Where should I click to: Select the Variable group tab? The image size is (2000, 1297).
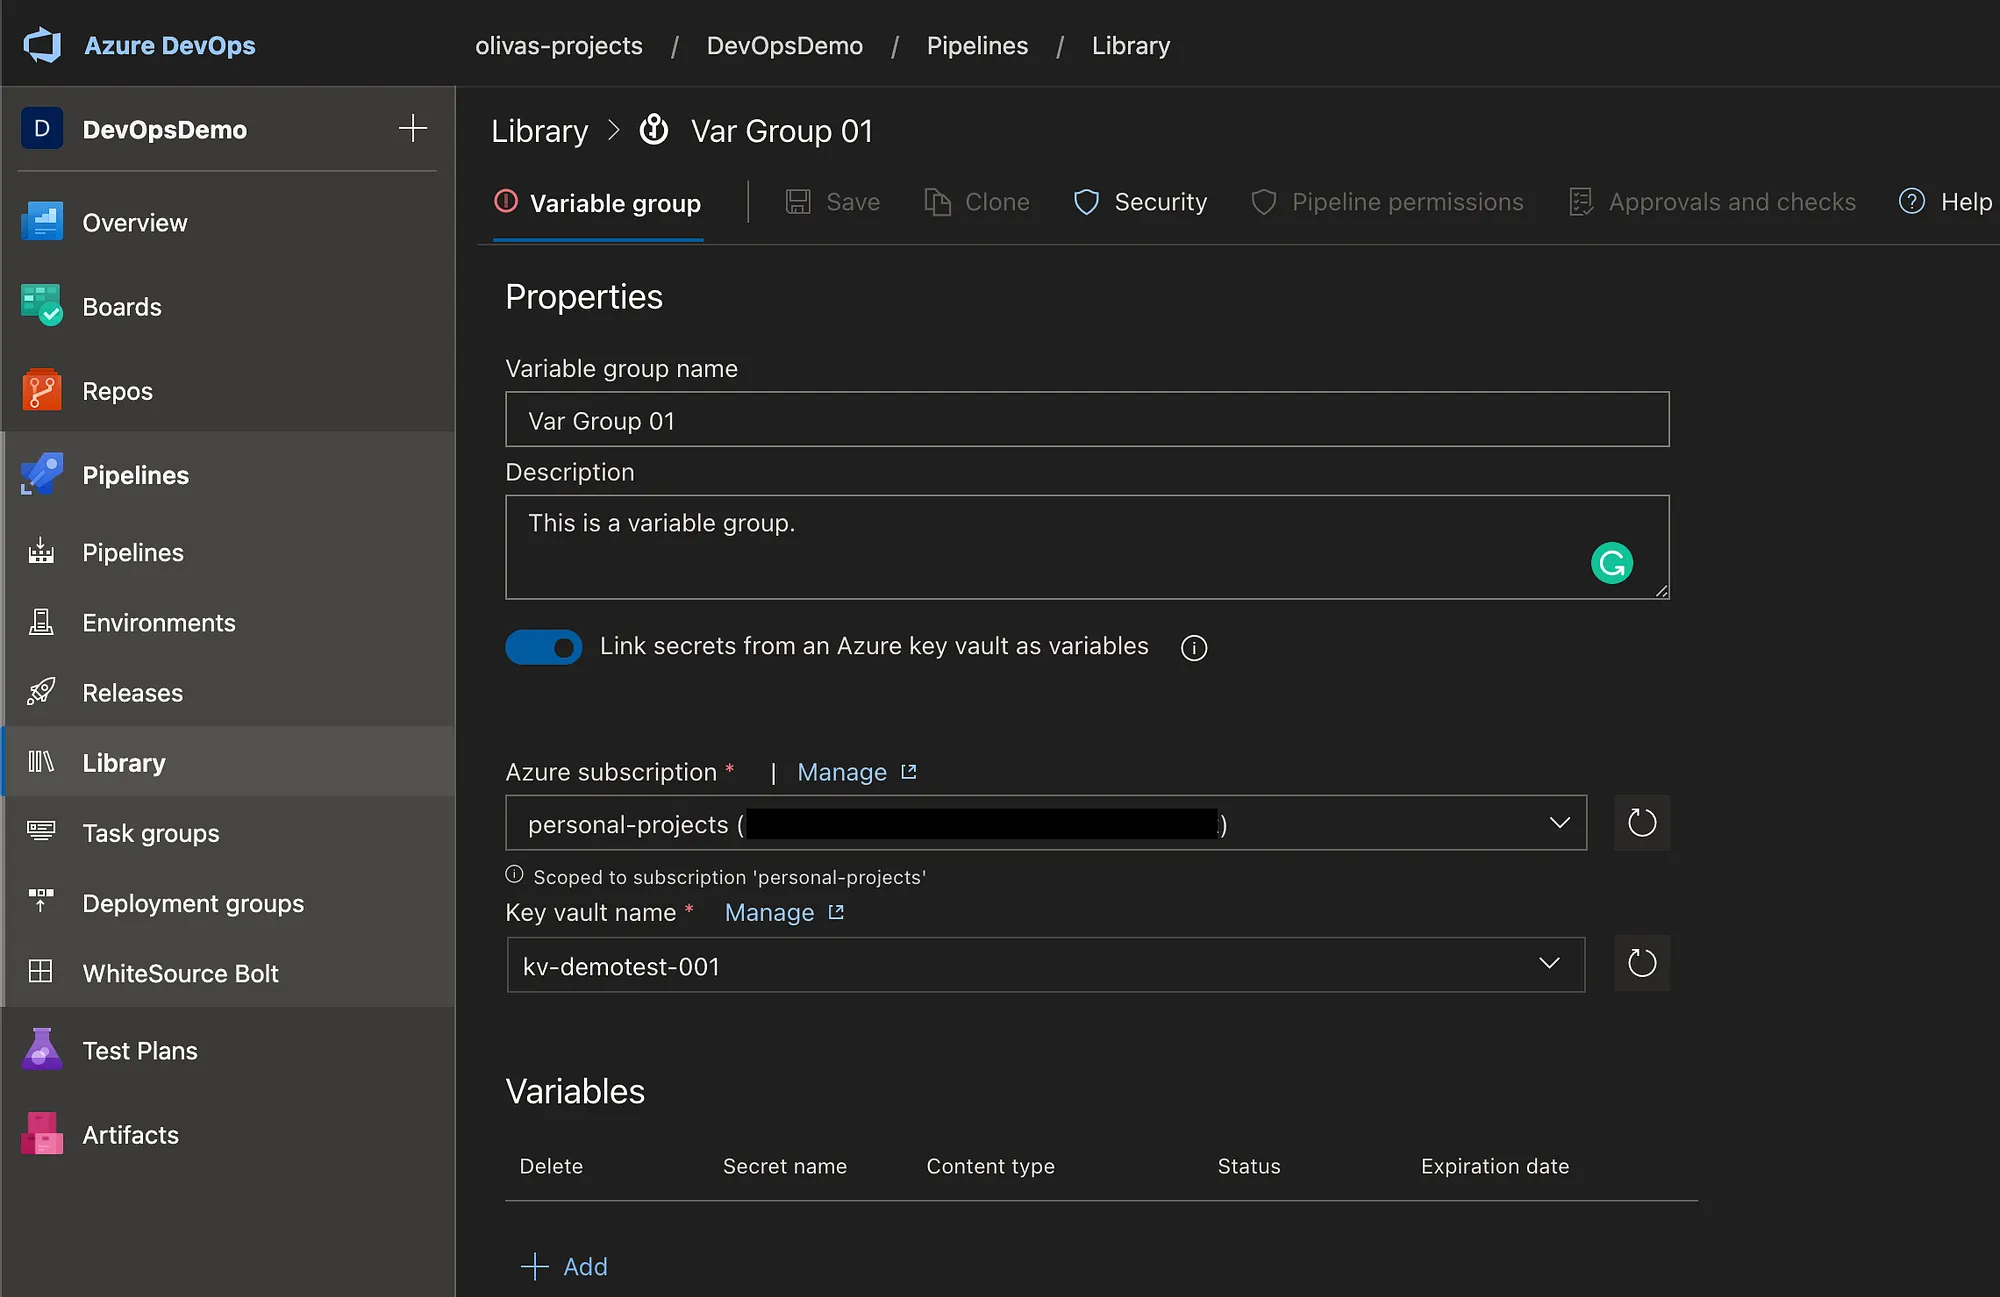598,203
